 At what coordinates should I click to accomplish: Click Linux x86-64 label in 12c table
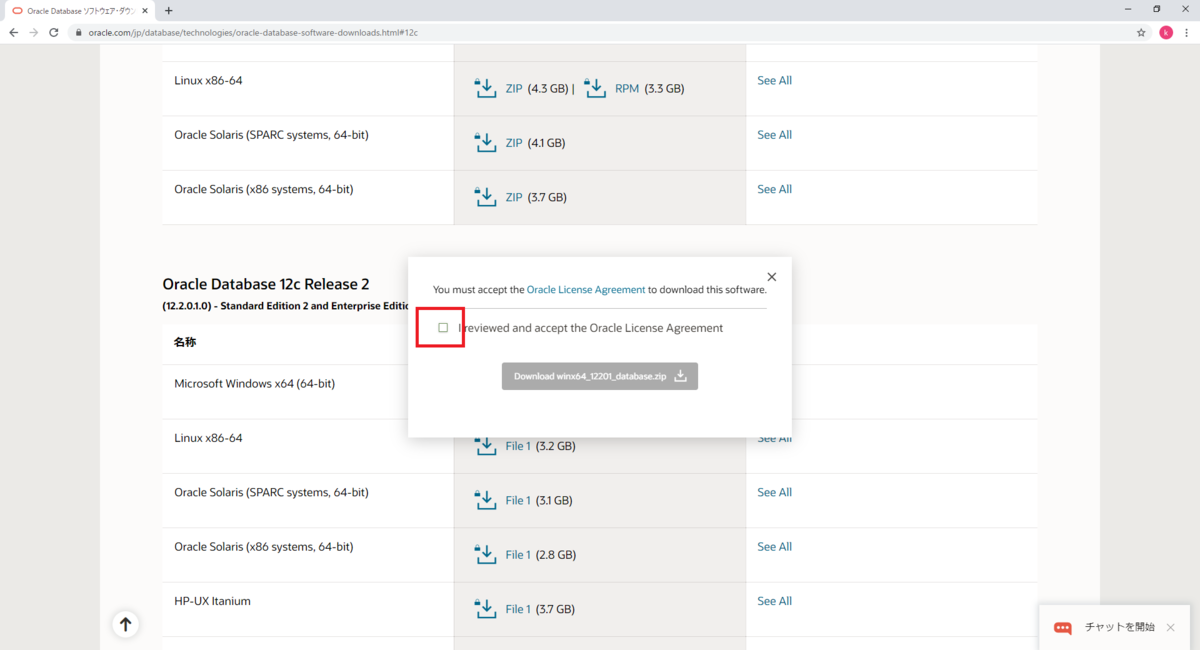208,438
